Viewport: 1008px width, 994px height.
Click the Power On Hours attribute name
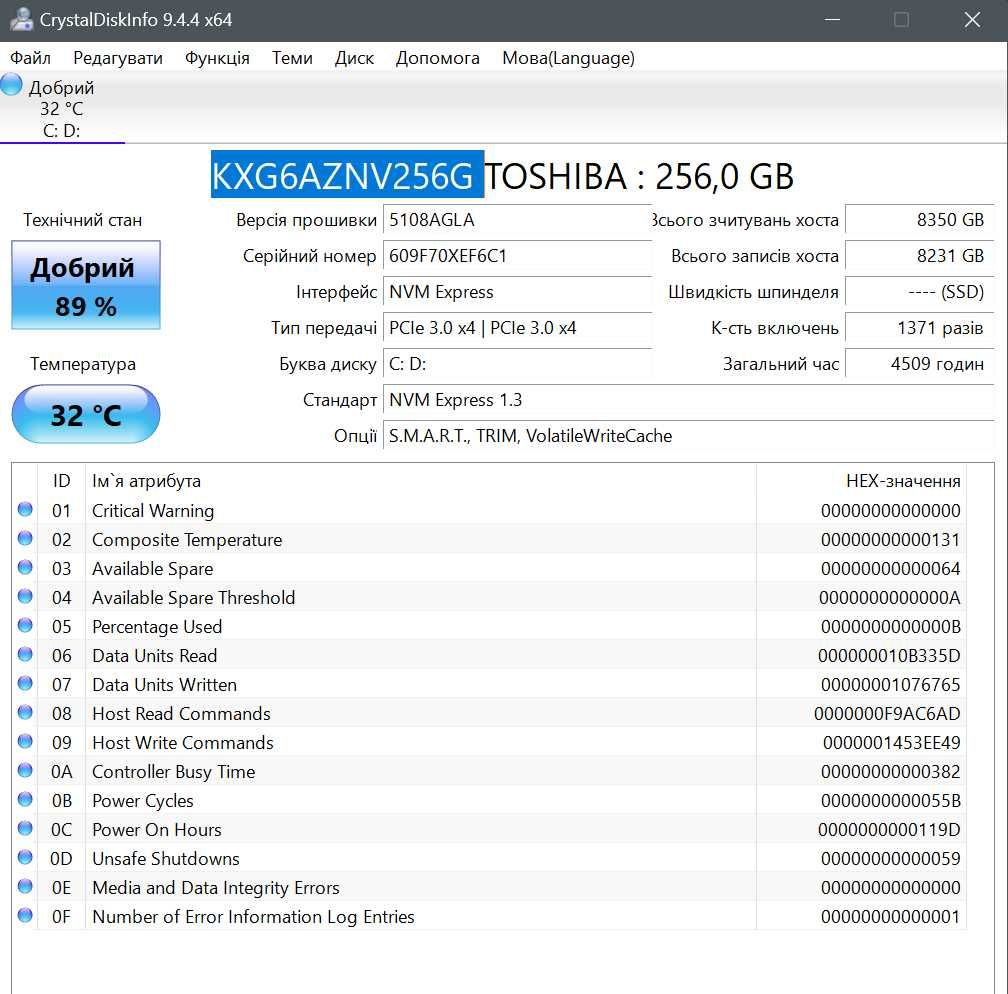pos(157,829)
